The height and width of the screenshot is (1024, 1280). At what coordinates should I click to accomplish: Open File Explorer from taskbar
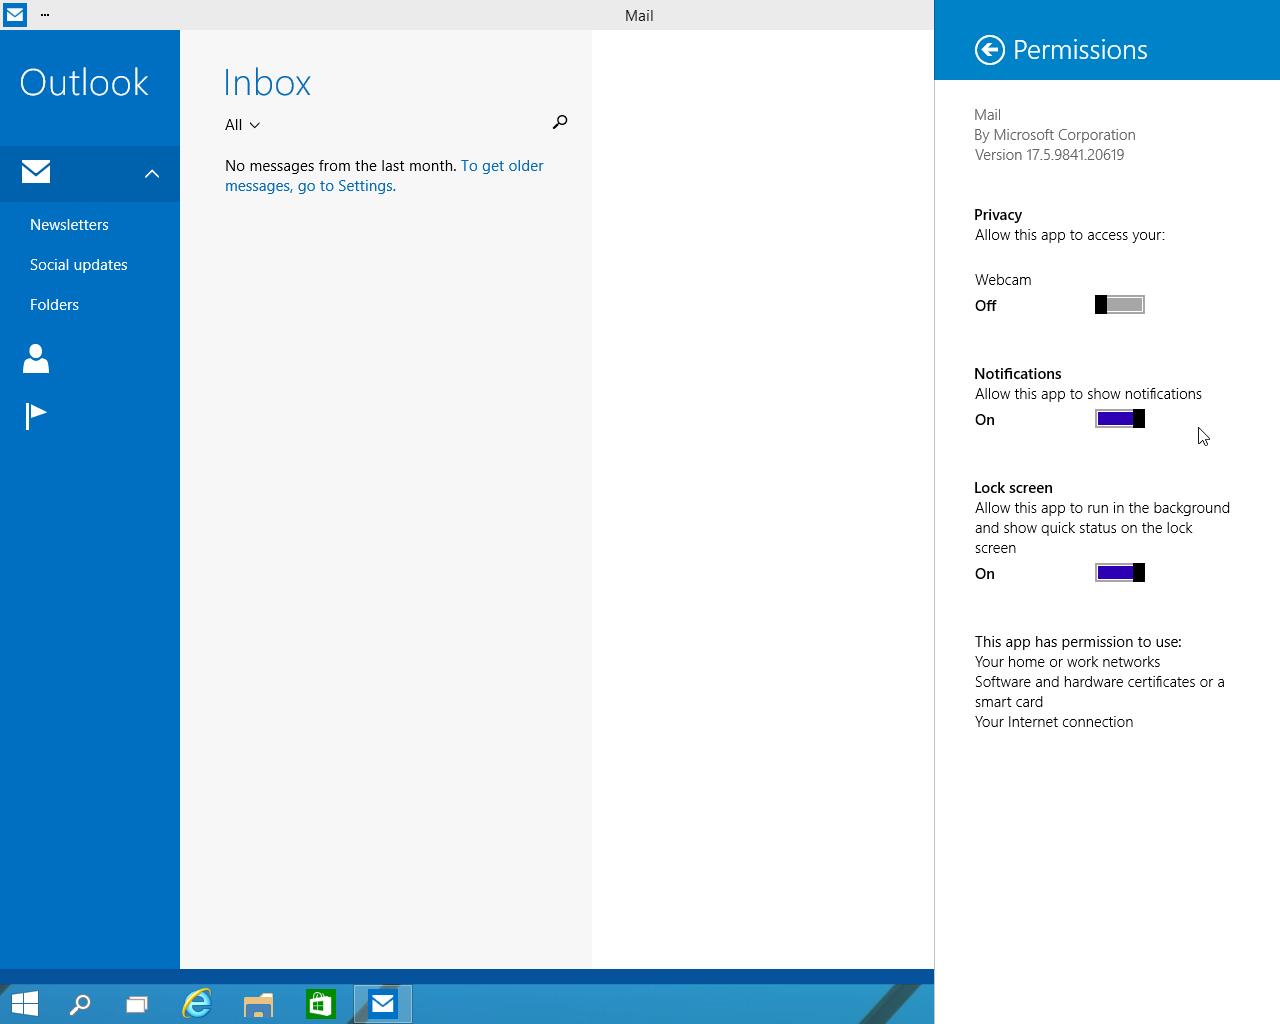coord(259,1004)
